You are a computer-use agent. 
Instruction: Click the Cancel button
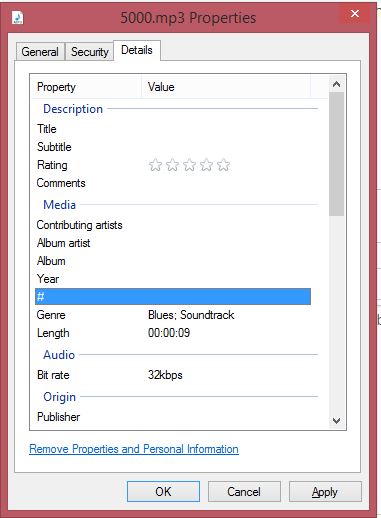(x=244, y=491)
